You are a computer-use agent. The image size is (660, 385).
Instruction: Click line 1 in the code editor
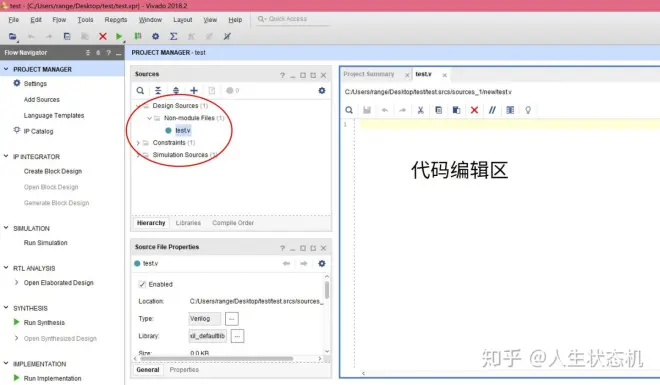(509, 125)
